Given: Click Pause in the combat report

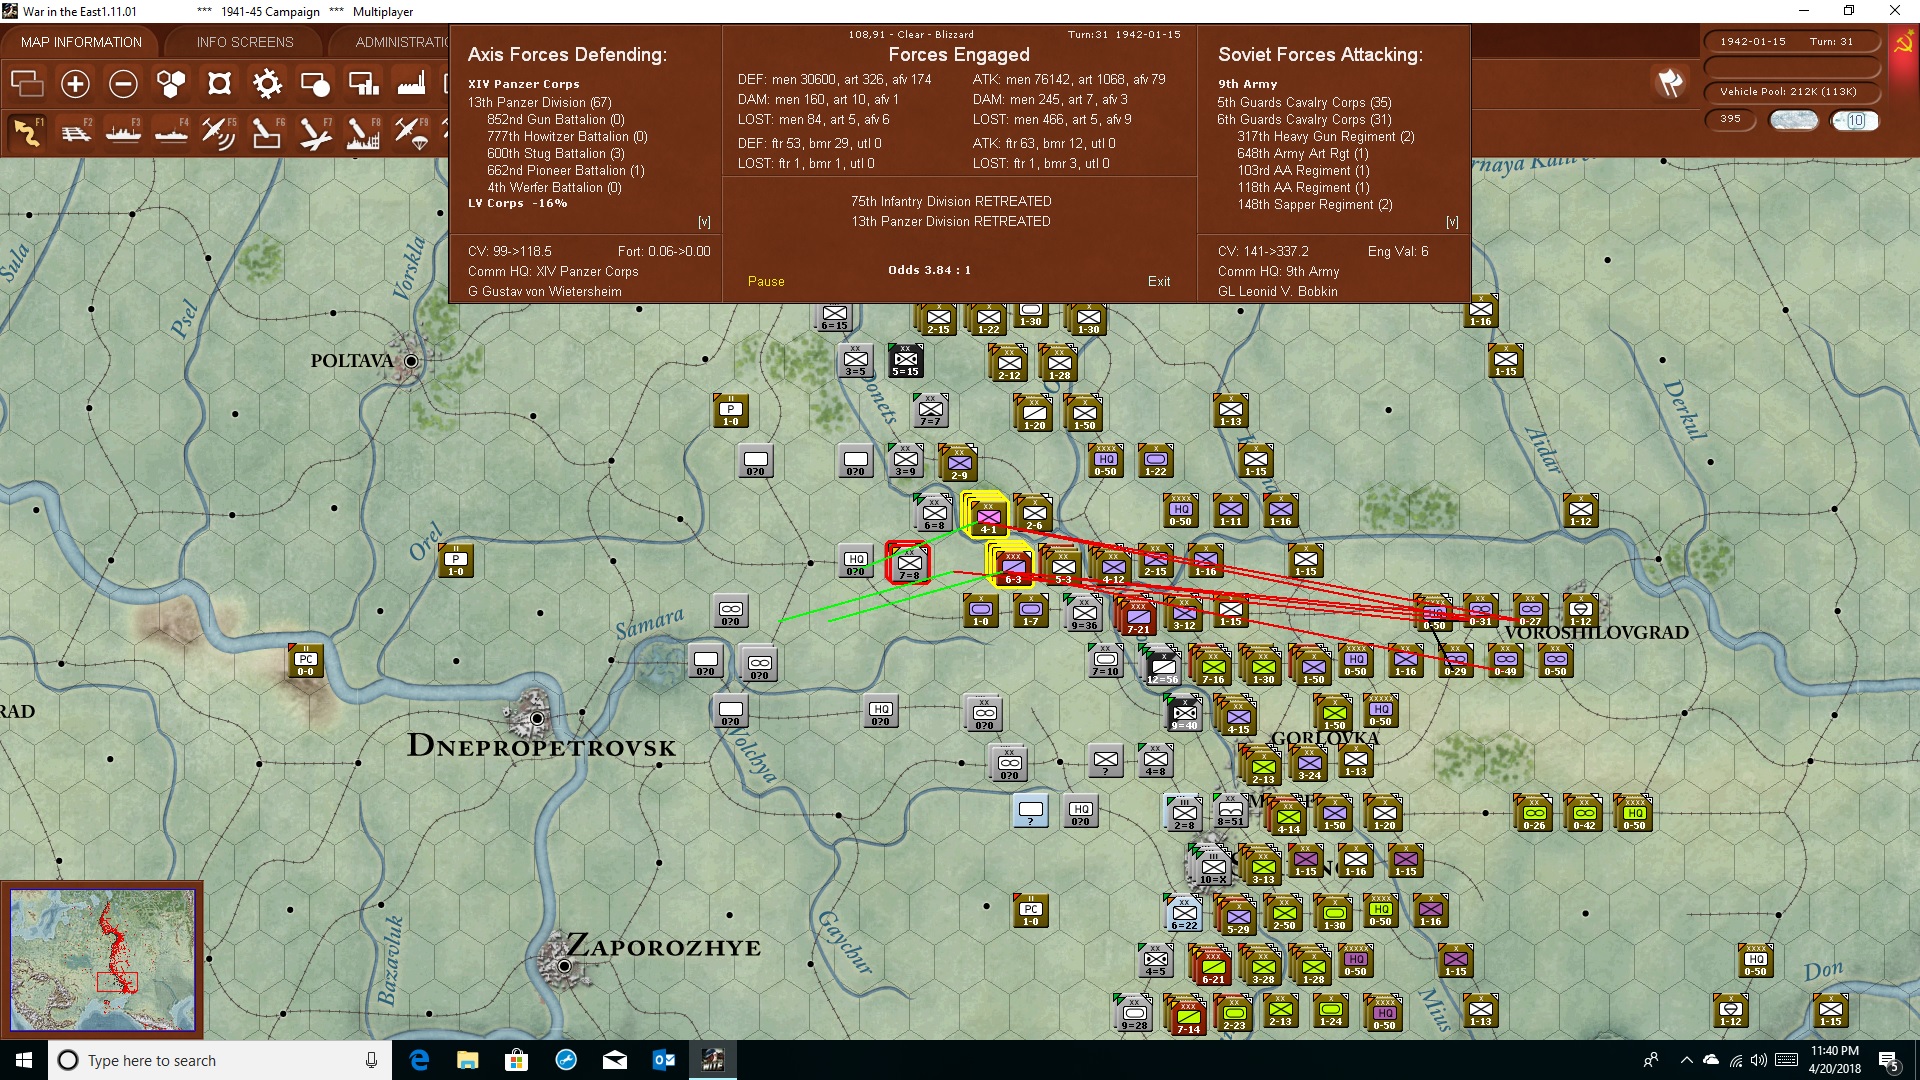Looking at the screenshot, I should point(766,282).
